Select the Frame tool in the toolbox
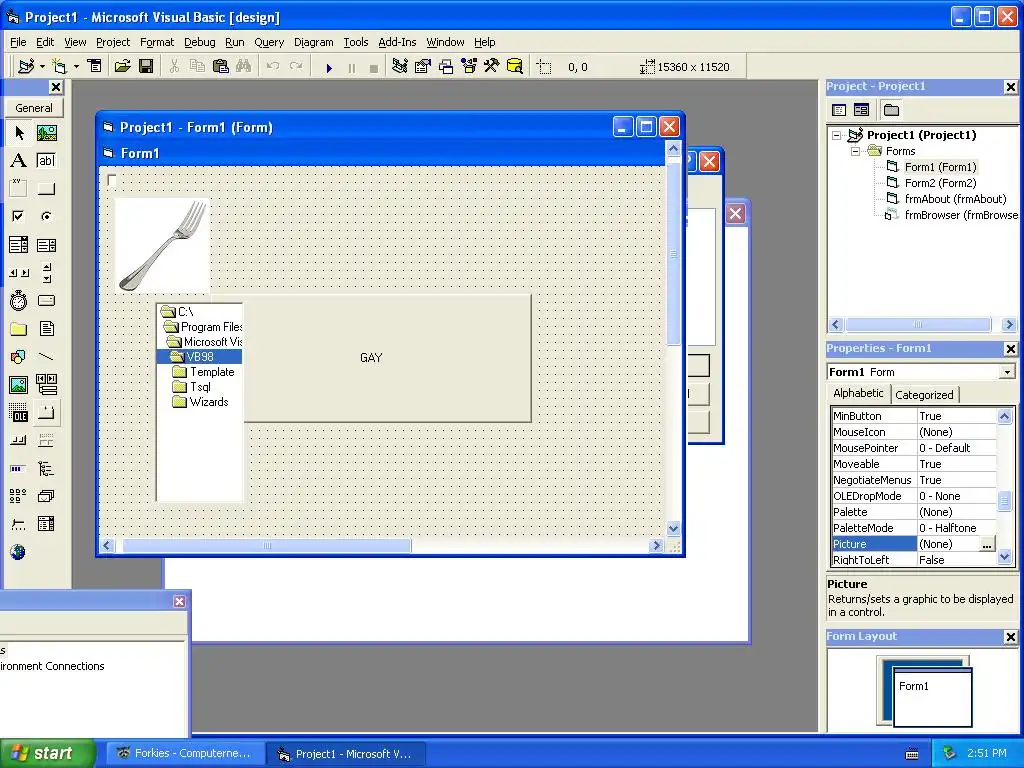1024x768 pixels. click(19, 189)
